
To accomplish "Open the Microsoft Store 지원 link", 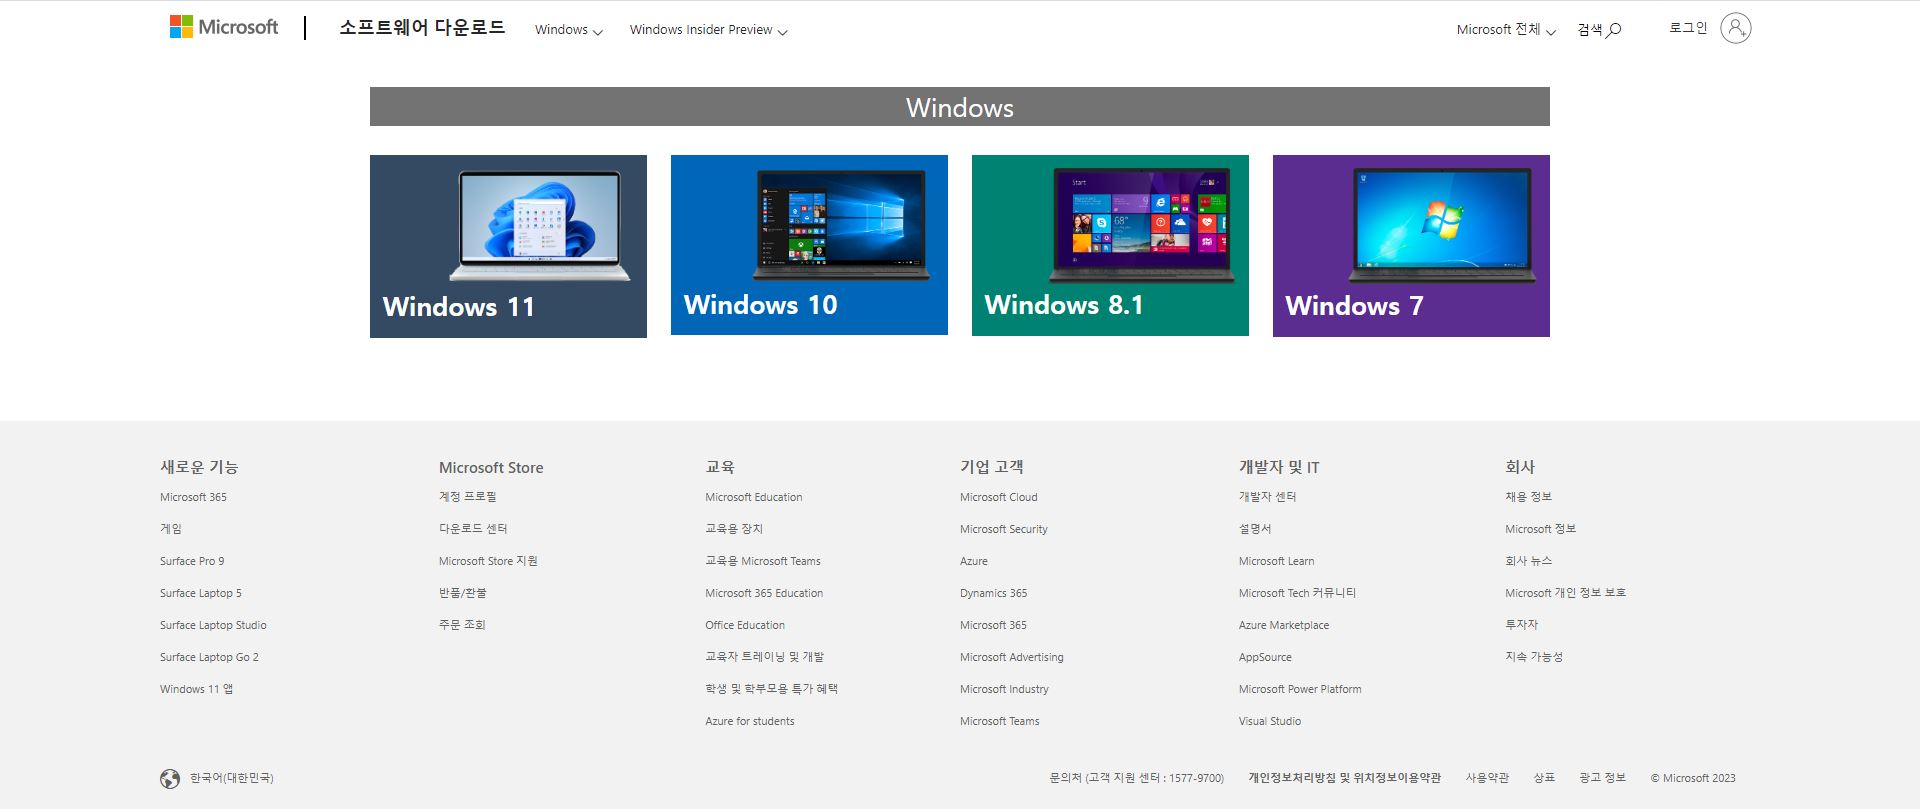I will coord(488,561).
